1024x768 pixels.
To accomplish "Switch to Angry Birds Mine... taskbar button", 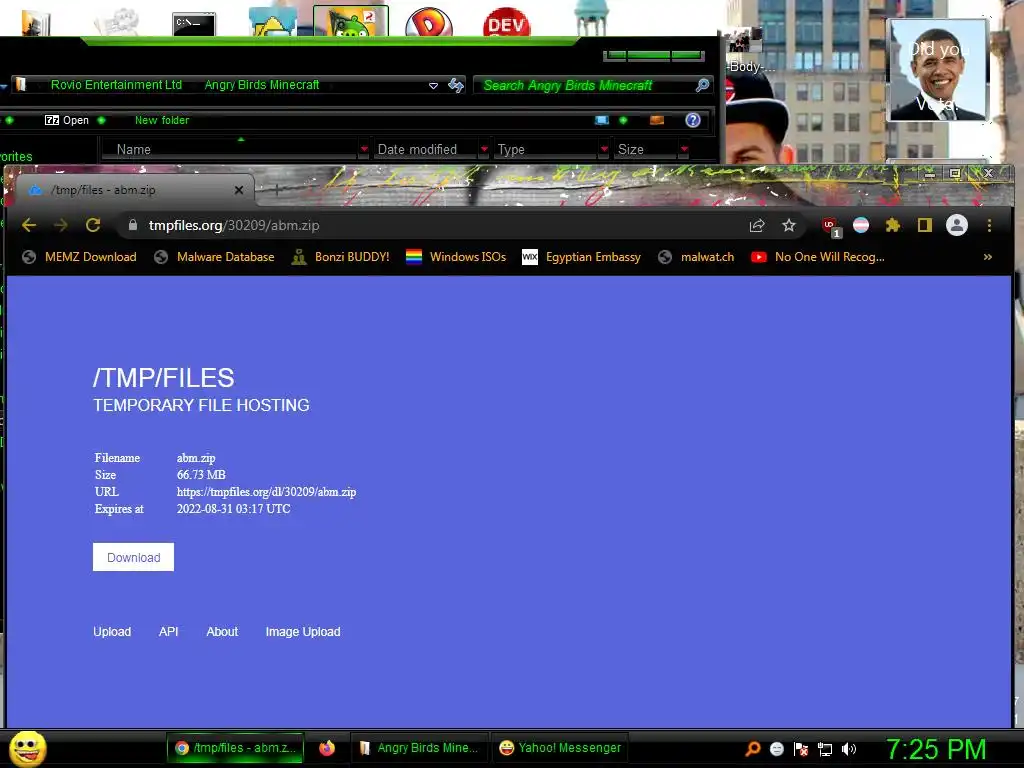I will [x=419, y=748].
